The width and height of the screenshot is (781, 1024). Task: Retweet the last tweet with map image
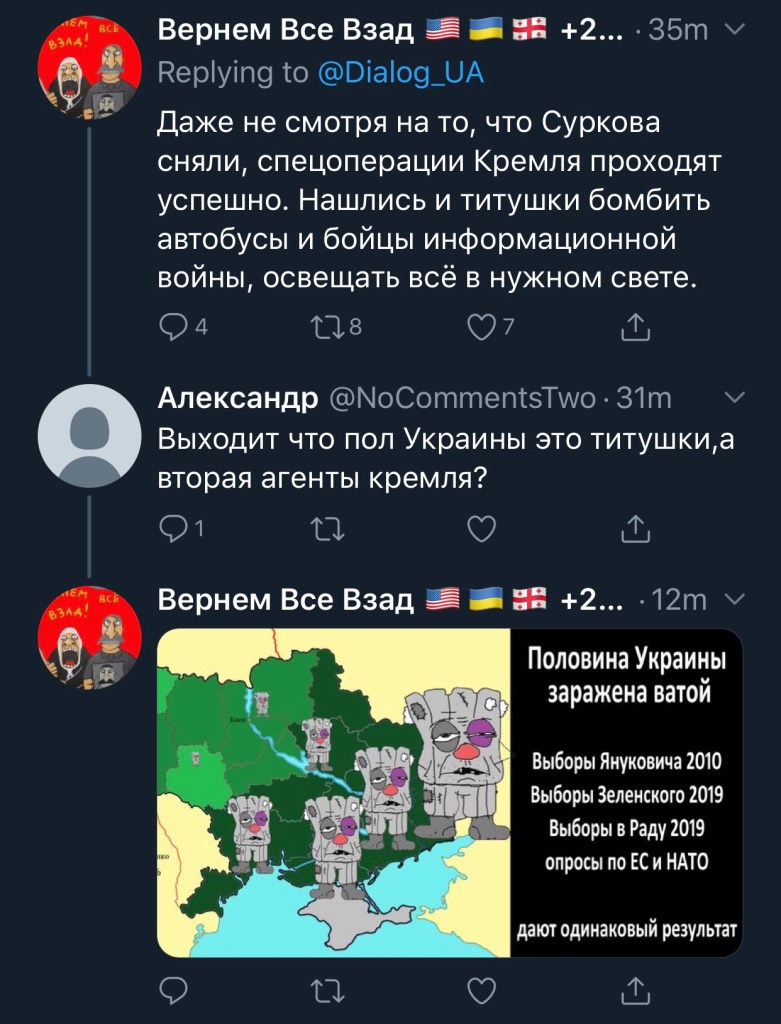329,990
